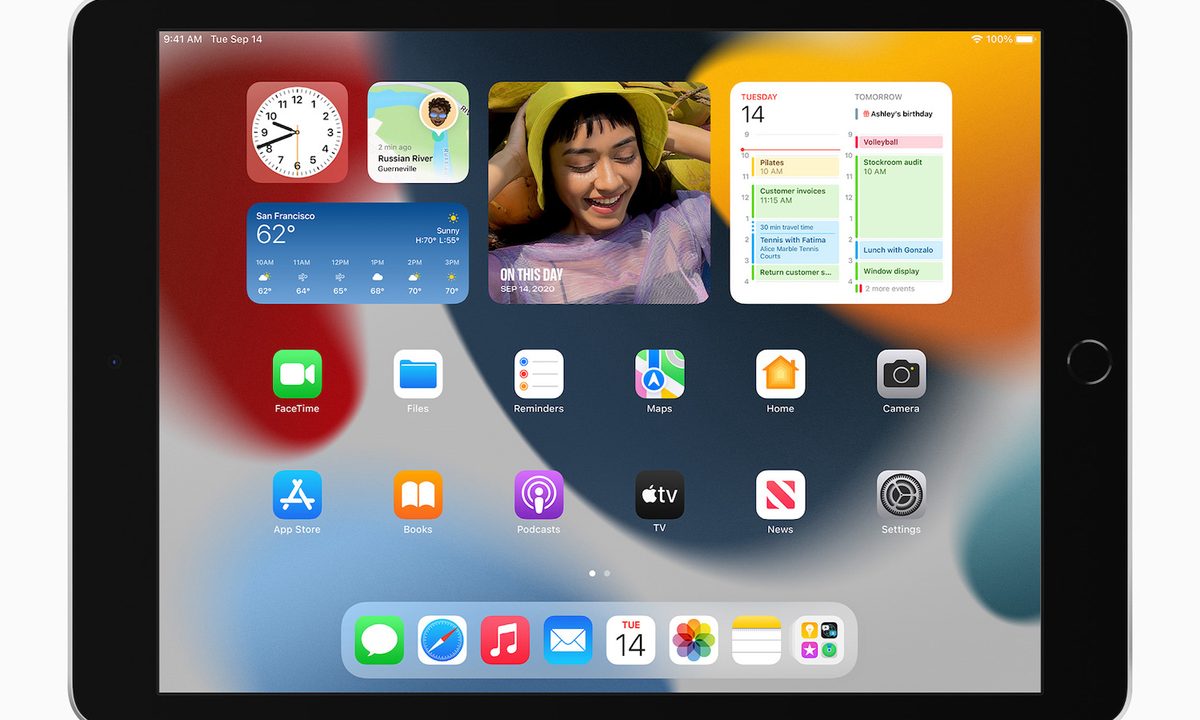Switch to the second home screen page dot

[x=607, y=574]
